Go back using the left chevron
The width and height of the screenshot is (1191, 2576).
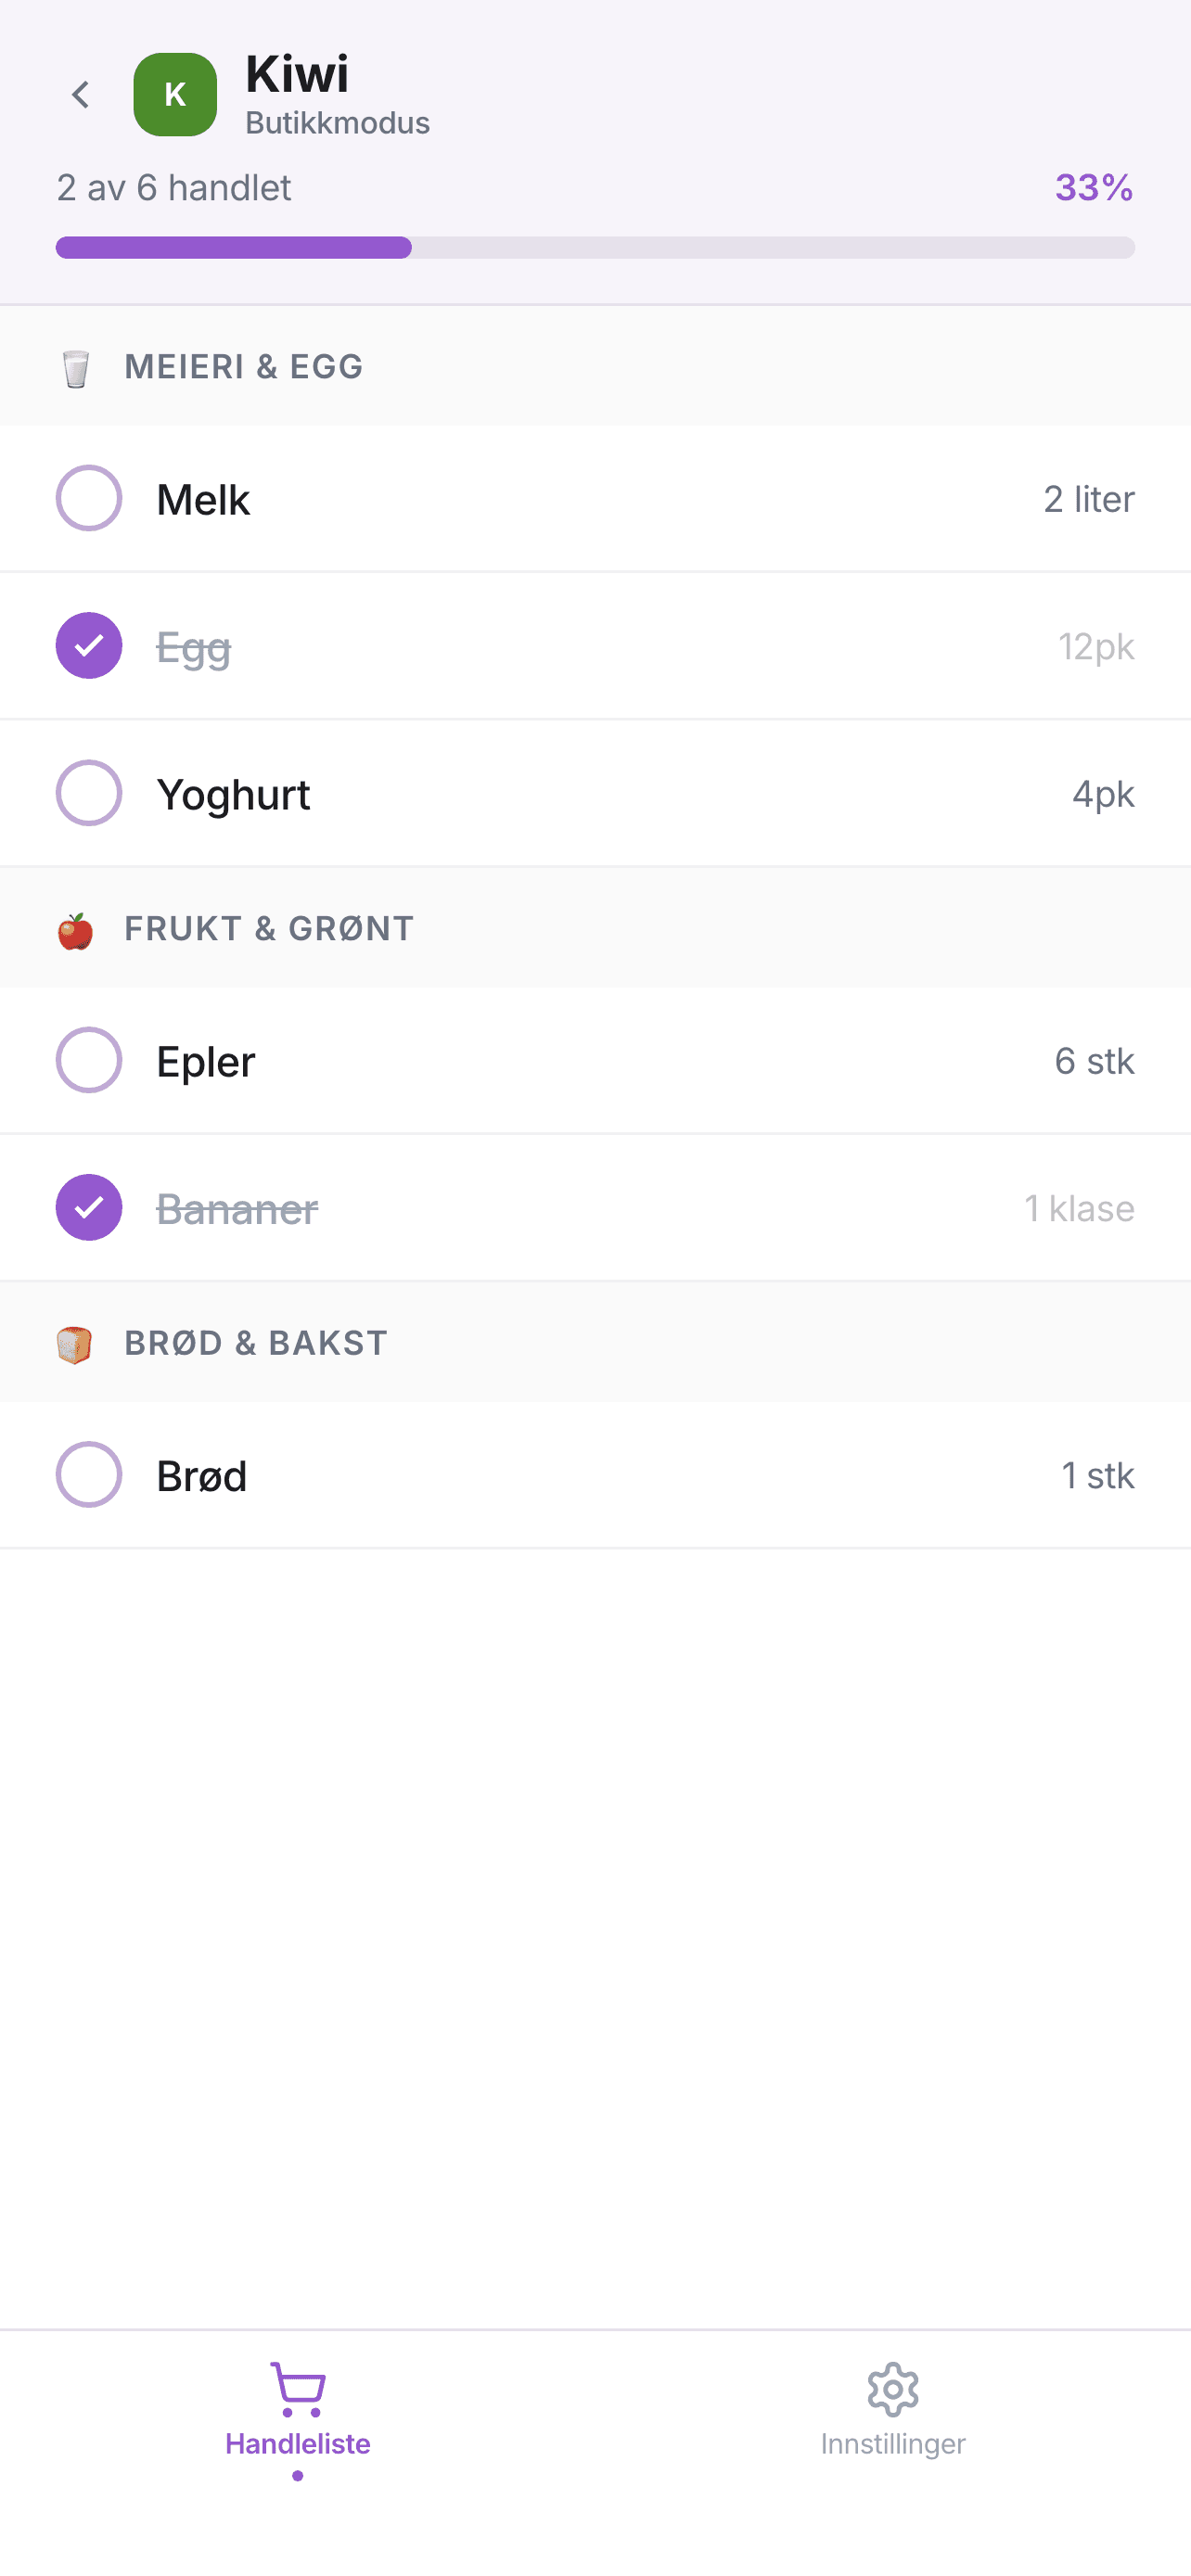pyautogui.click(x=80, y=95)
